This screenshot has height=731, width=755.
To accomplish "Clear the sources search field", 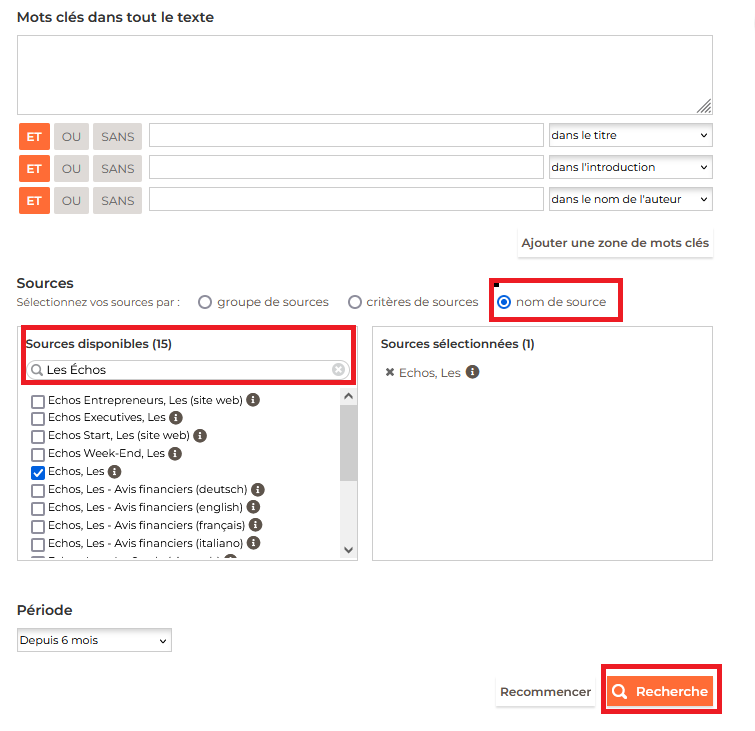I will [338, 370].
